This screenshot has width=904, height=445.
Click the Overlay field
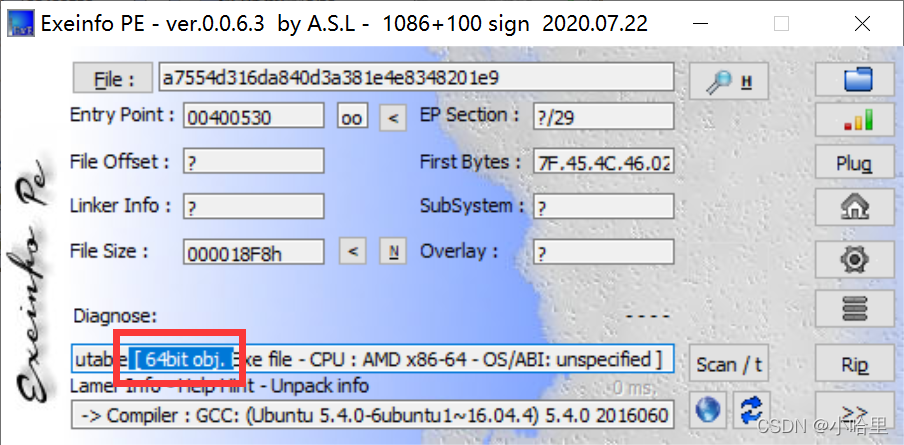pyautogui.click(x=603, y=252)
